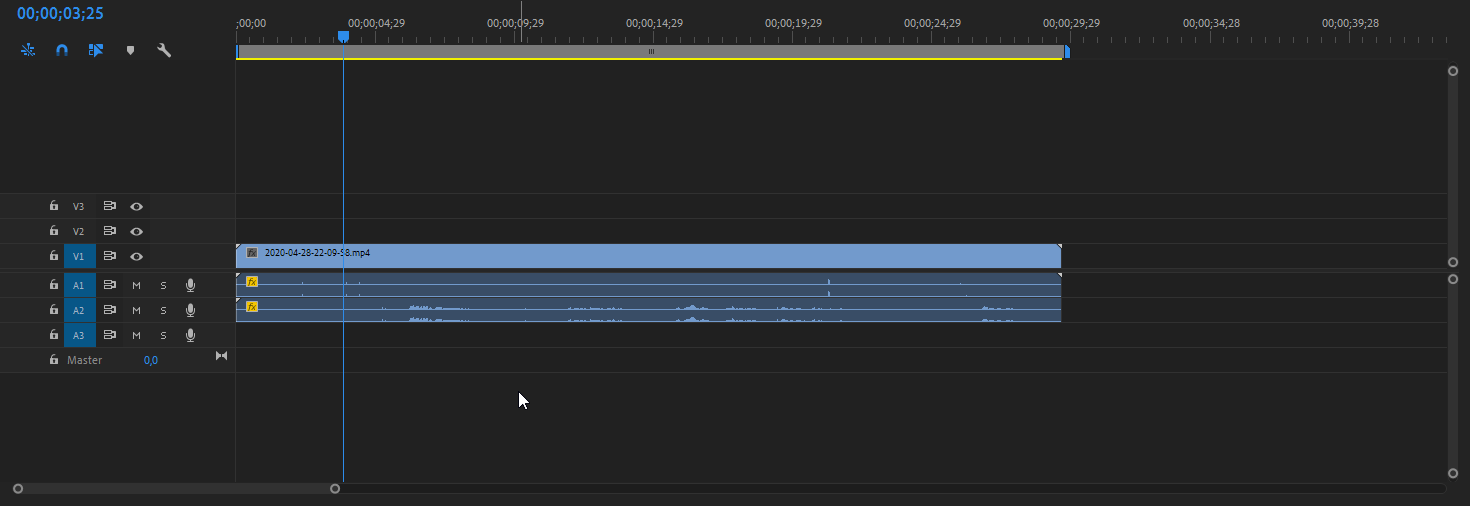1470x506 pixels.
Task: Click the Linked Selection icon
Action: click(x=96, y=50)
